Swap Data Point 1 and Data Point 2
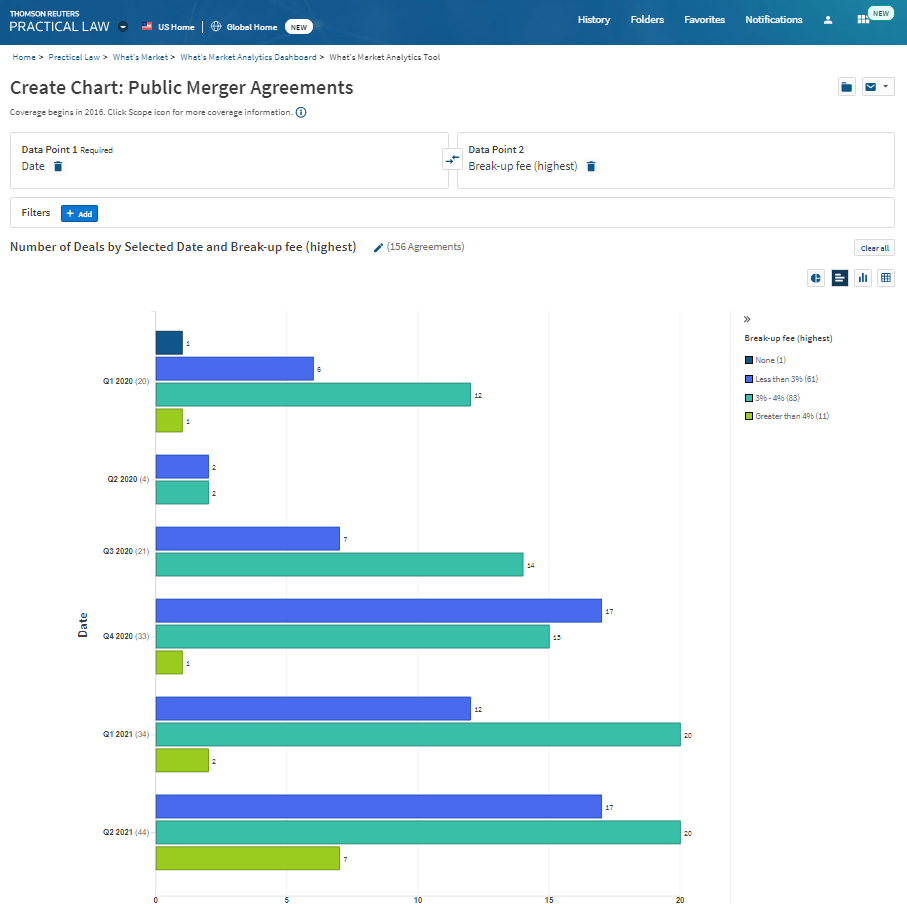 452,159
